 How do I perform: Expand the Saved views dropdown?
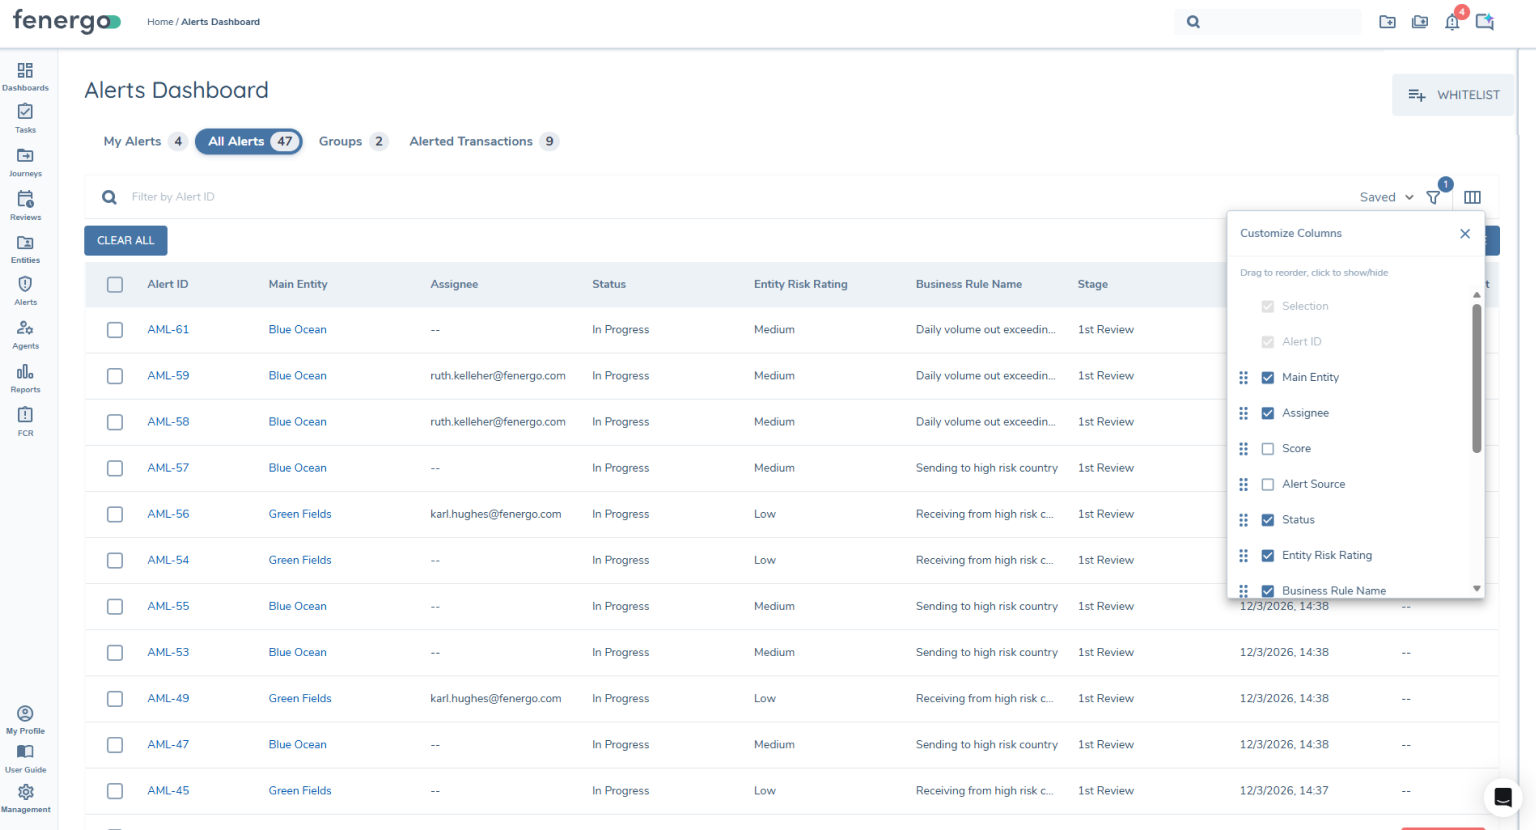1385,197
